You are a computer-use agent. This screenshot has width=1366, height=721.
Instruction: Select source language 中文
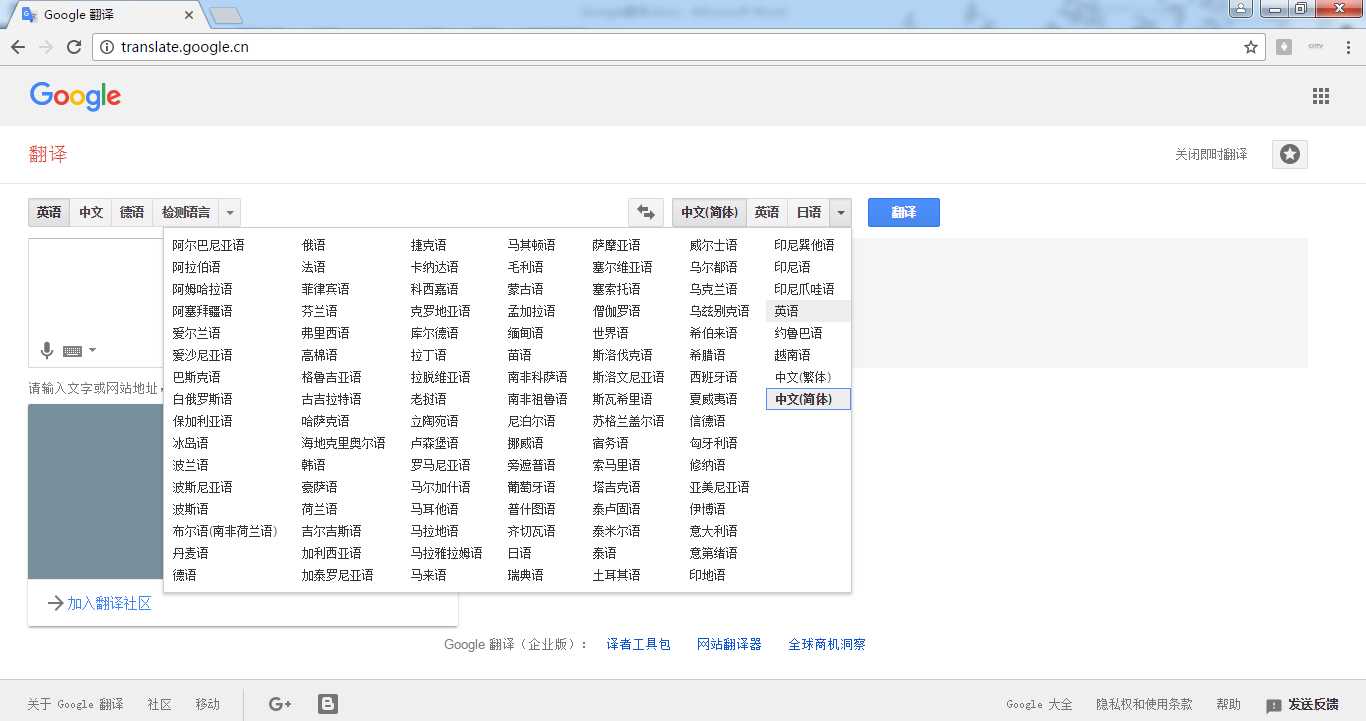[x=91, y=212]
